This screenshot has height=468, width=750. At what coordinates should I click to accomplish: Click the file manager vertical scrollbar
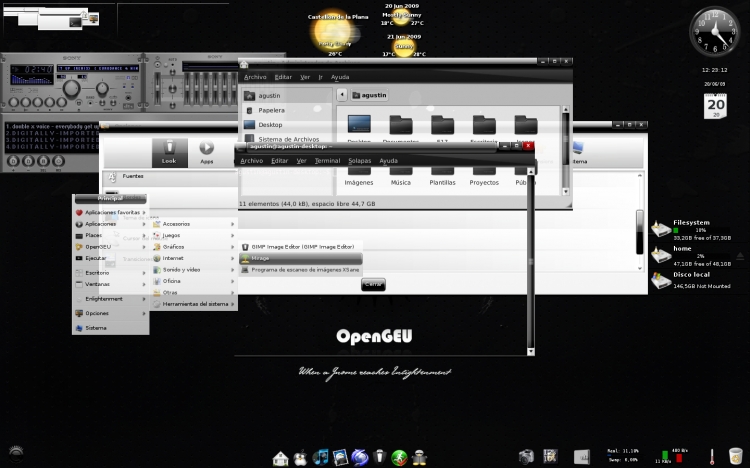565,150
